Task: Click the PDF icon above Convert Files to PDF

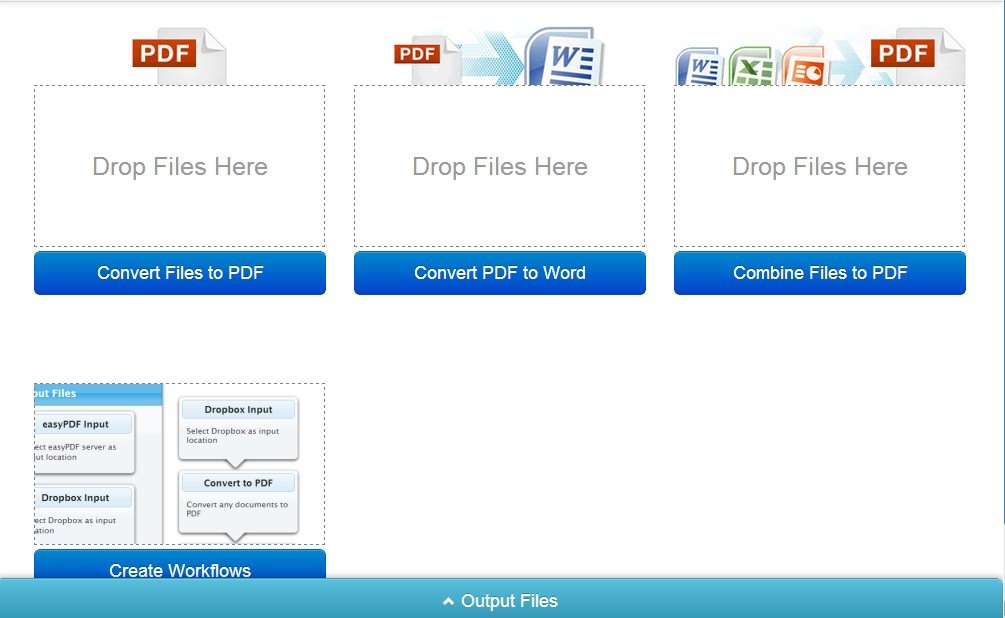Action: pyautogui.click(x=179, y=55)
